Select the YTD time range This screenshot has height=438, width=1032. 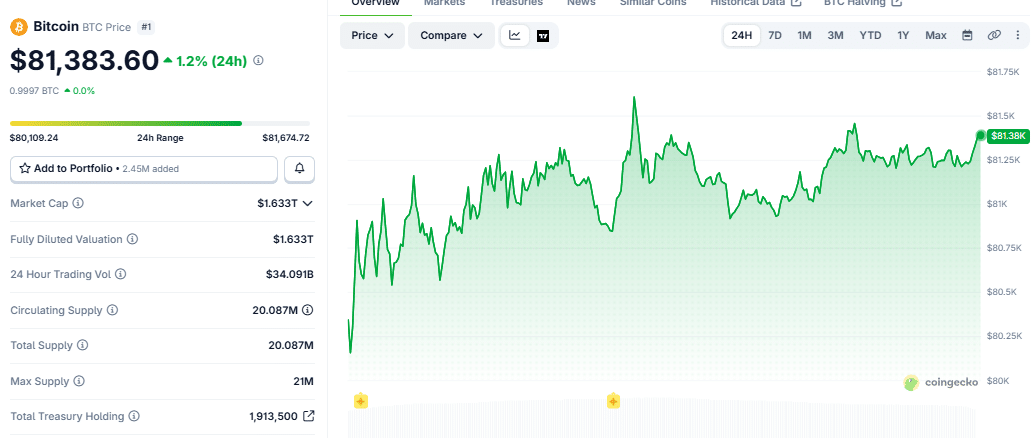870,36
